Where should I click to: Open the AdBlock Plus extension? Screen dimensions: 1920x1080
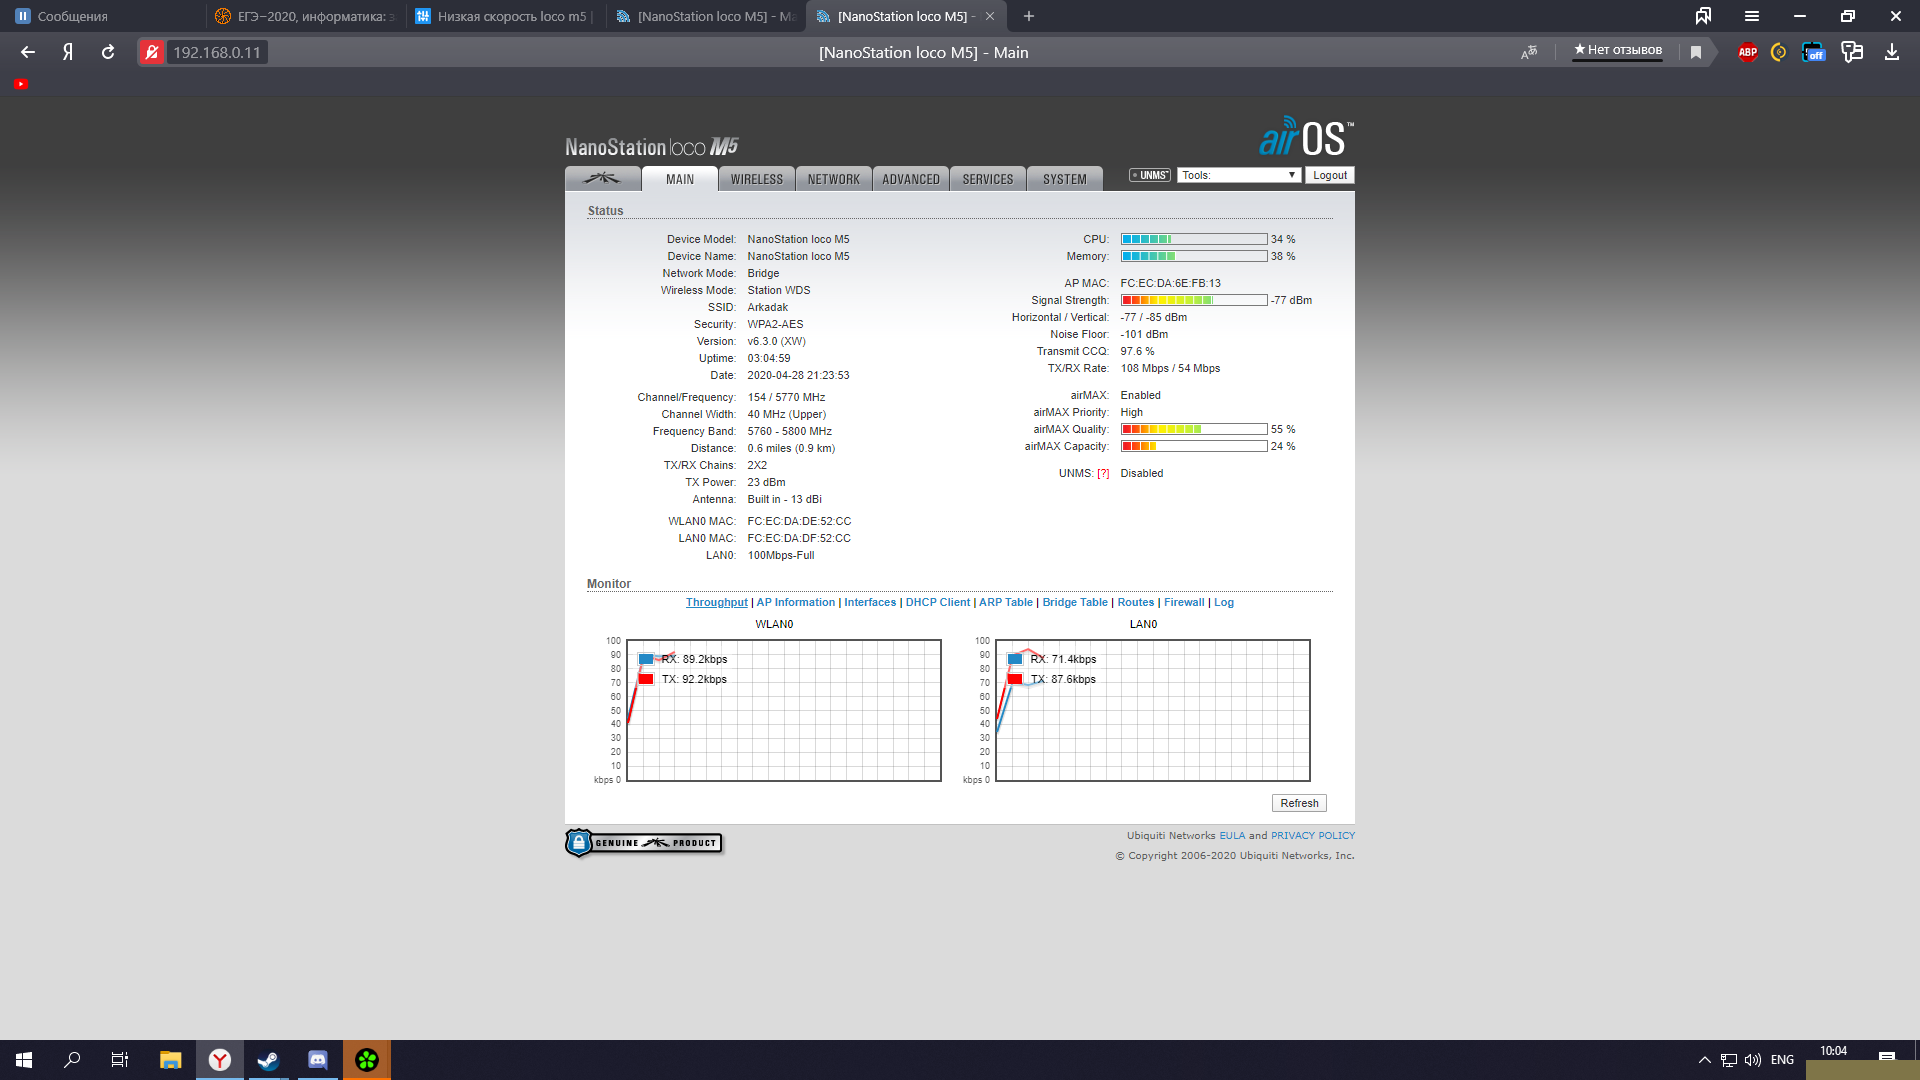(x=1747, y=52)
